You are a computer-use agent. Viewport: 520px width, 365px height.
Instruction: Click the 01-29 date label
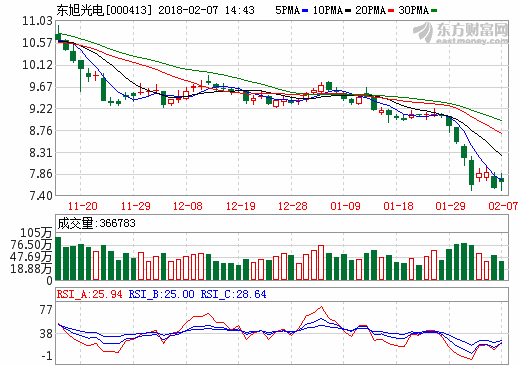click(x=450, y=206)
